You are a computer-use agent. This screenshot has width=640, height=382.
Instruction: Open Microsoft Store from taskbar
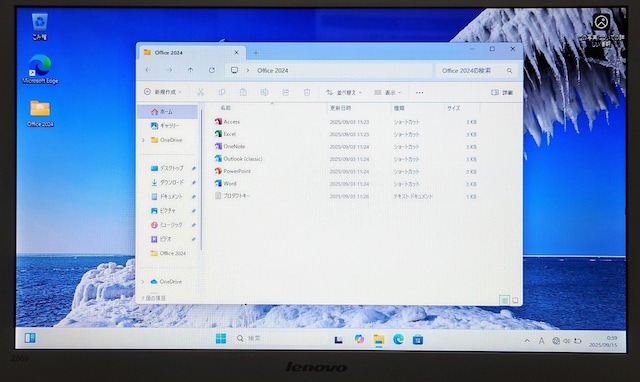point(418,339)
